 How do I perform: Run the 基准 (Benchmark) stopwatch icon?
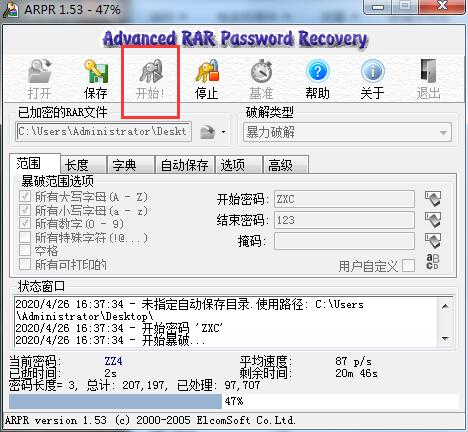pos(262,71)
